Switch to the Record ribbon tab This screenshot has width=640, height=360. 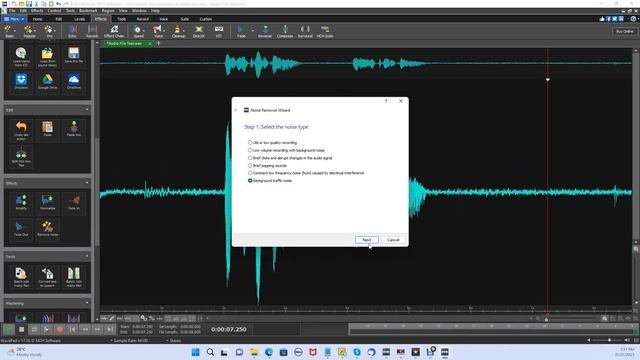pos(142,19)
